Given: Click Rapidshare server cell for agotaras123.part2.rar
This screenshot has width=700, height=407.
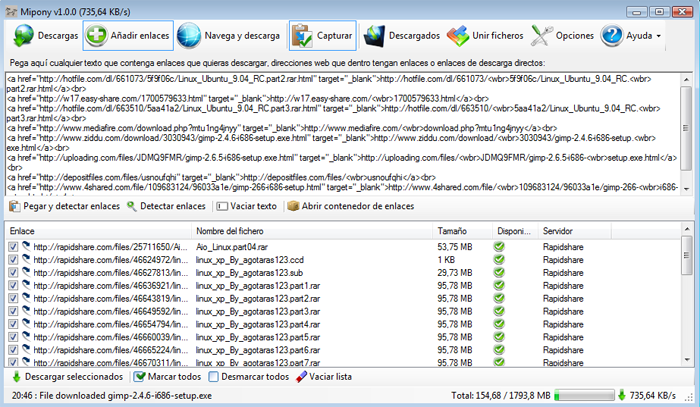Looking at the screenshot, I should (563, 299).
